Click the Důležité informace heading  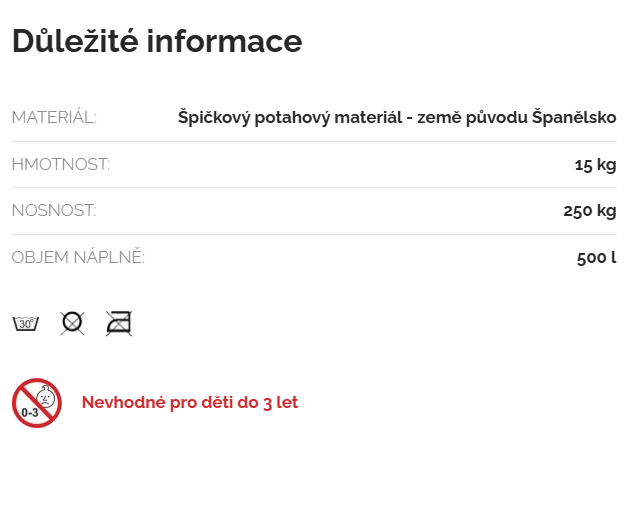(157, 41)
